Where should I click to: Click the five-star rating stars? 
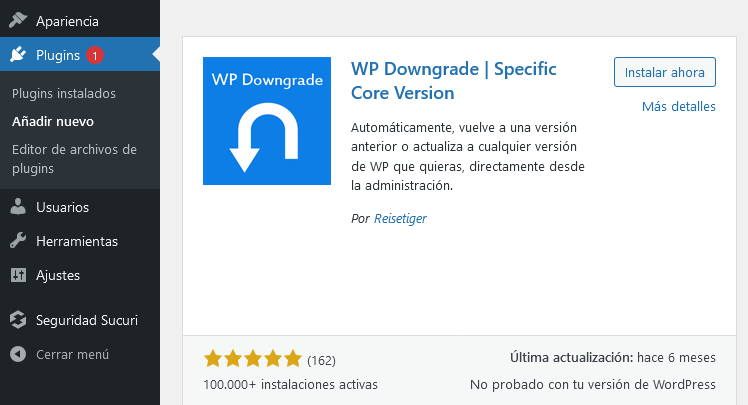[252, 359]
